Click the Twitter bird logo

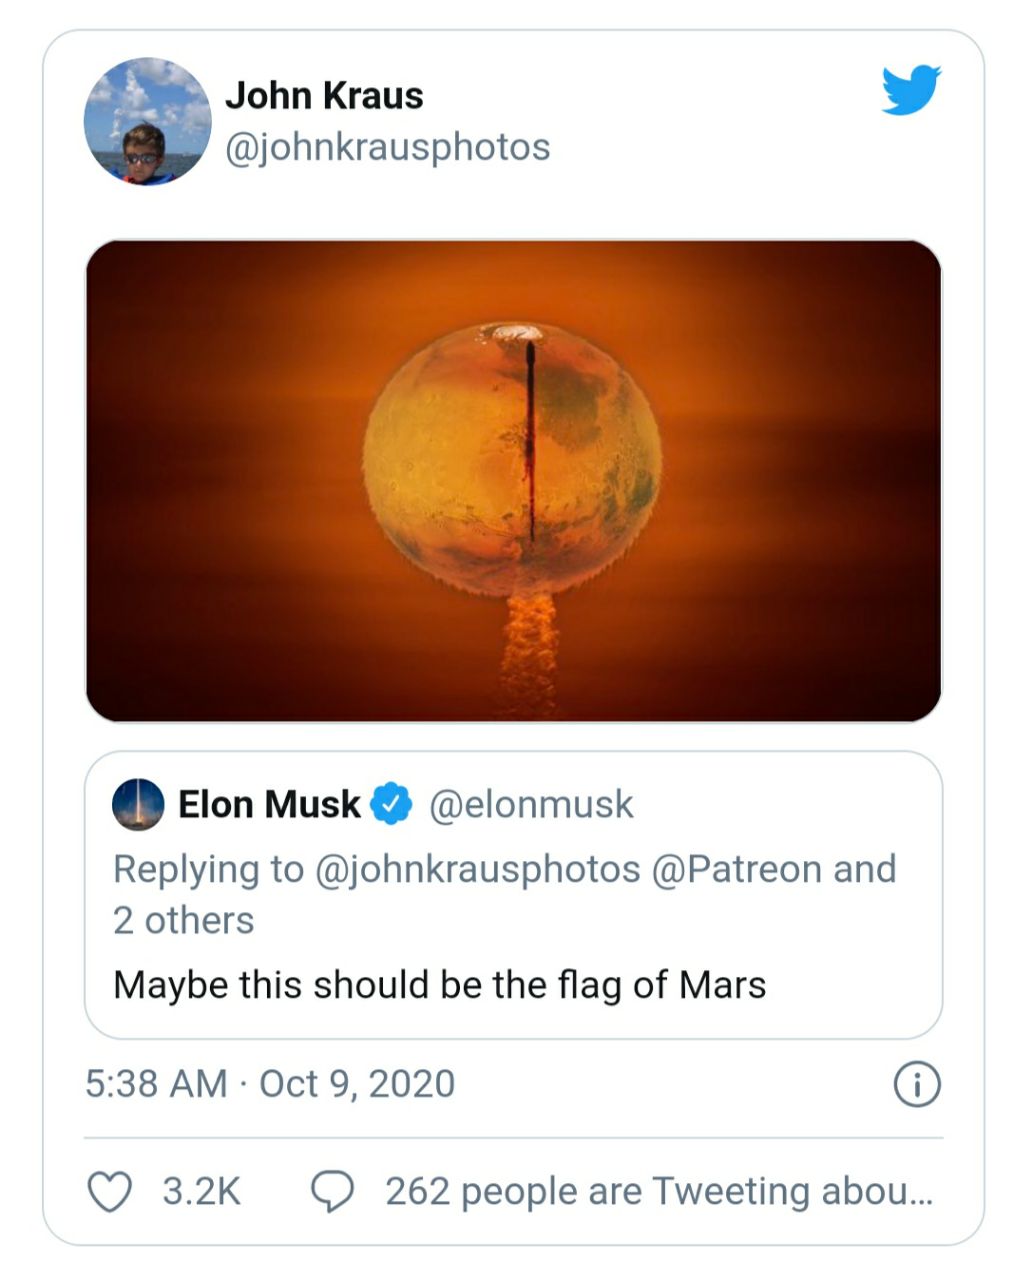(911, 90)
